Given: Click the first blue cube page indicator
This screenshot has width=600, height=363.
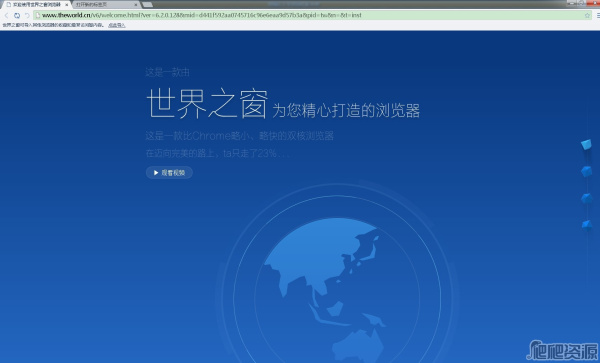Looking at the screenshot, I should click(586, 145).
